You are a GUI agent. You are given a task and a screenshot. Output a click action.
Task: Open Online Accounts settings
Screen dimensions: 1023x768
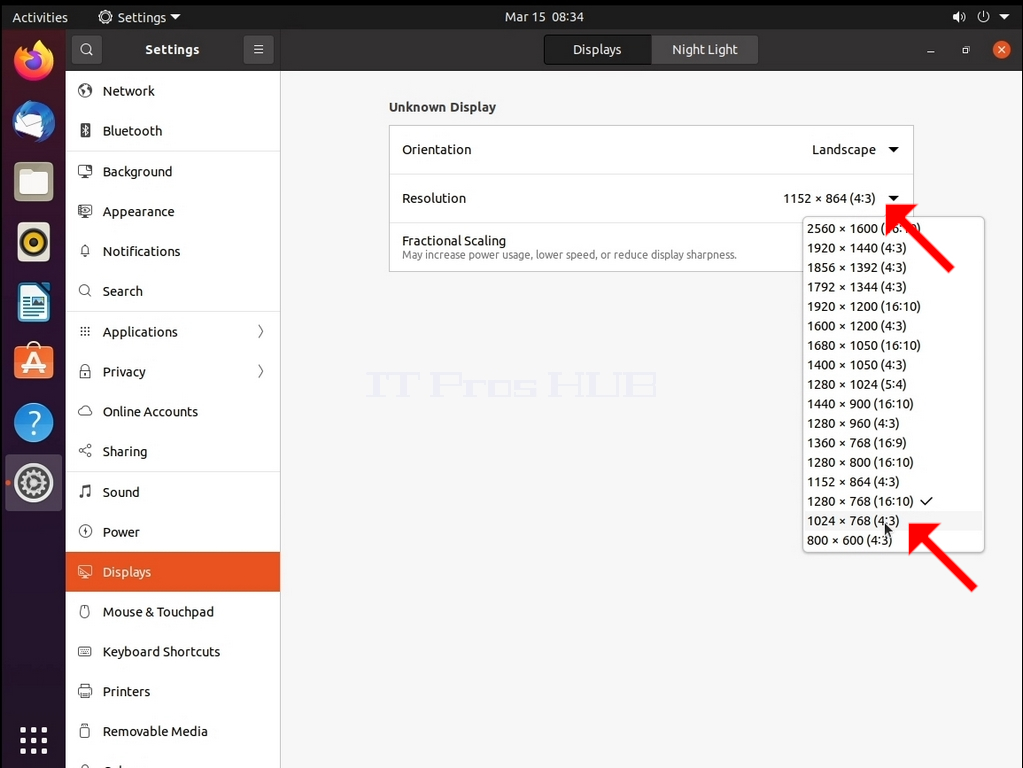pos(173,412)
